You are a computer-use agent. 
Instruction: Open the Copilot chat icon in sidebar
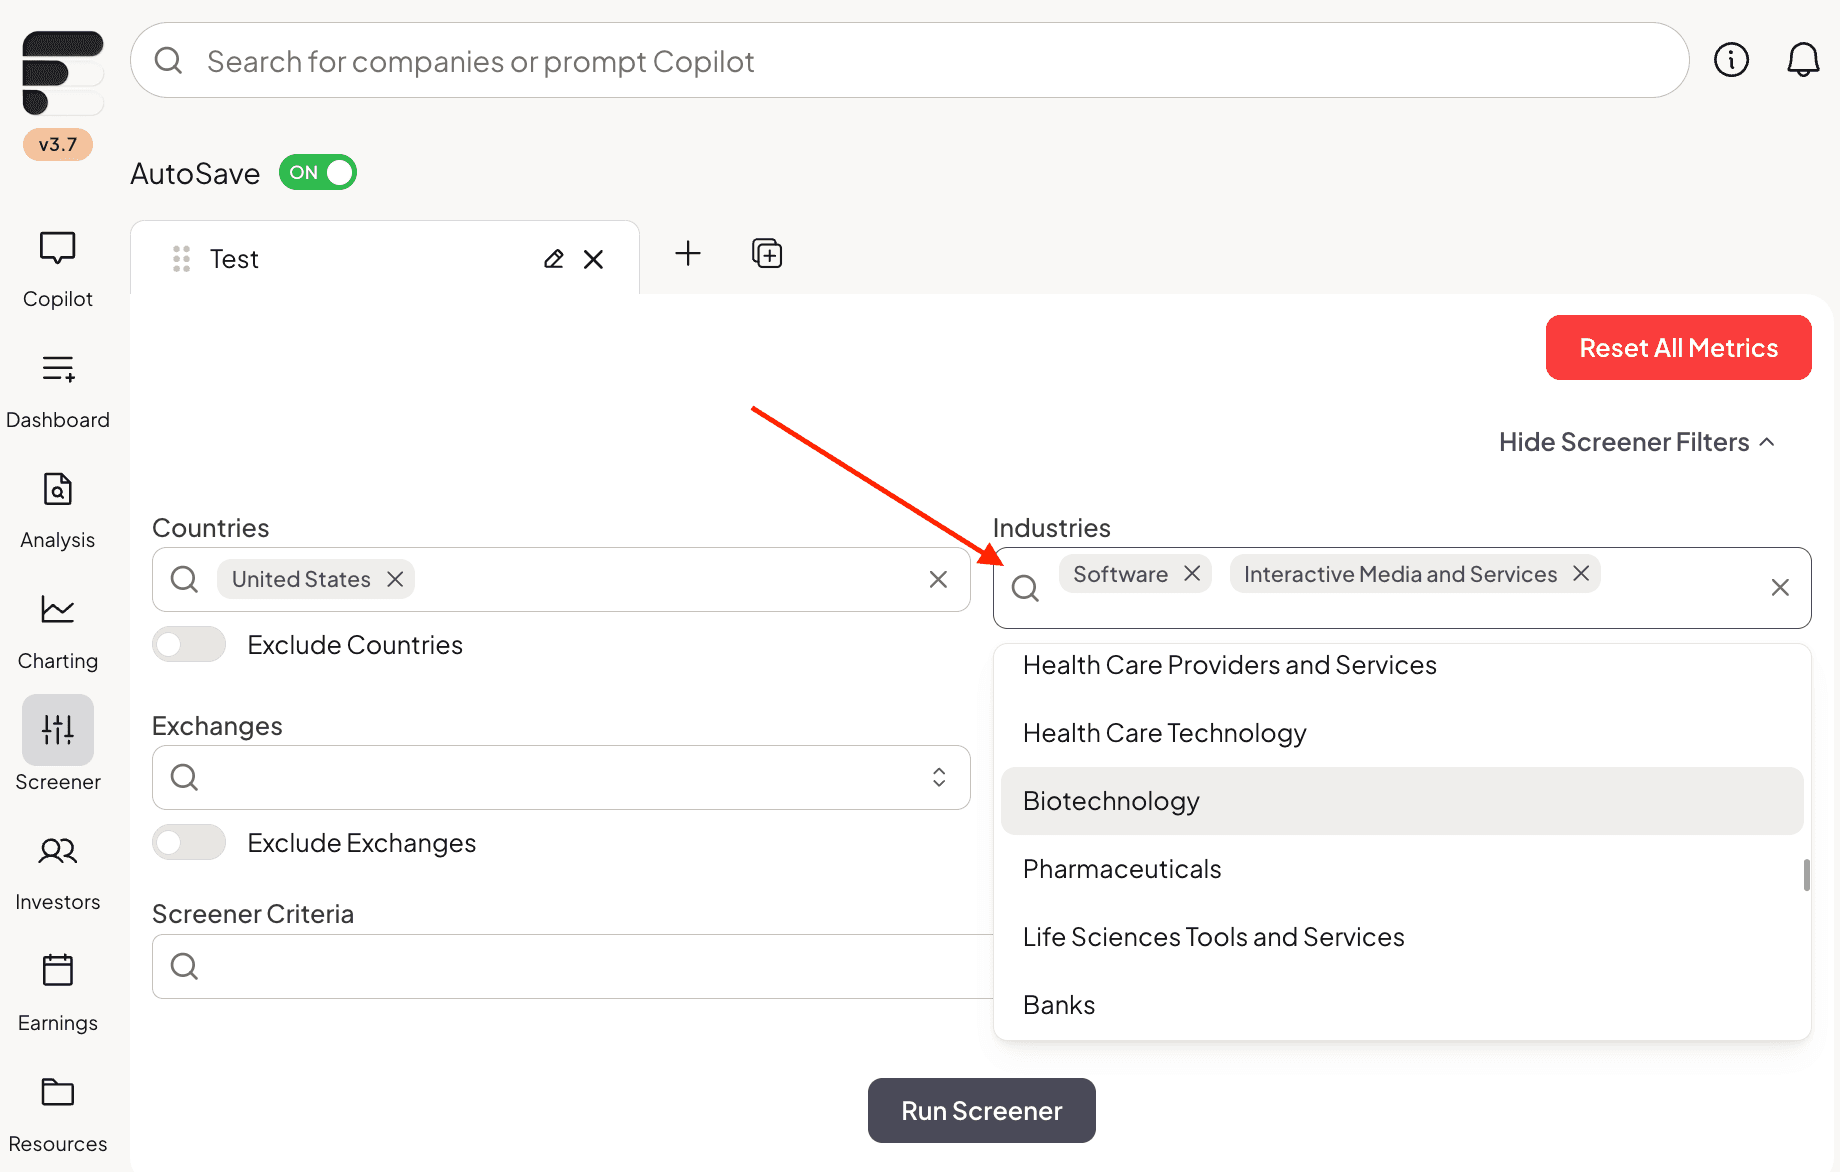pos(57,248)
